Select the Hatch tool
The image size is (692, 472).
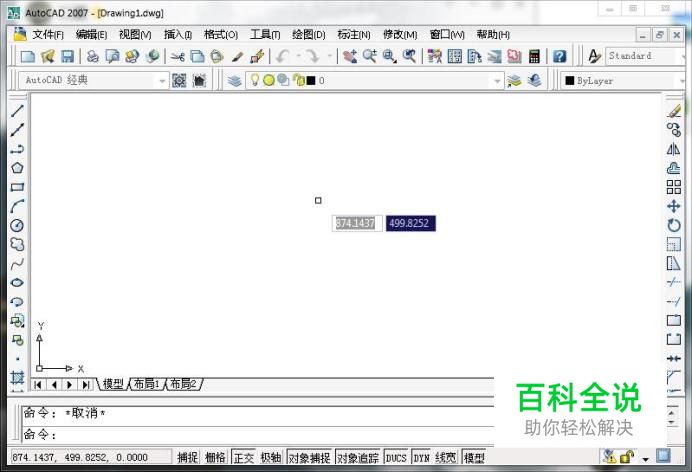pyautogui.click(x=17, y=378)
